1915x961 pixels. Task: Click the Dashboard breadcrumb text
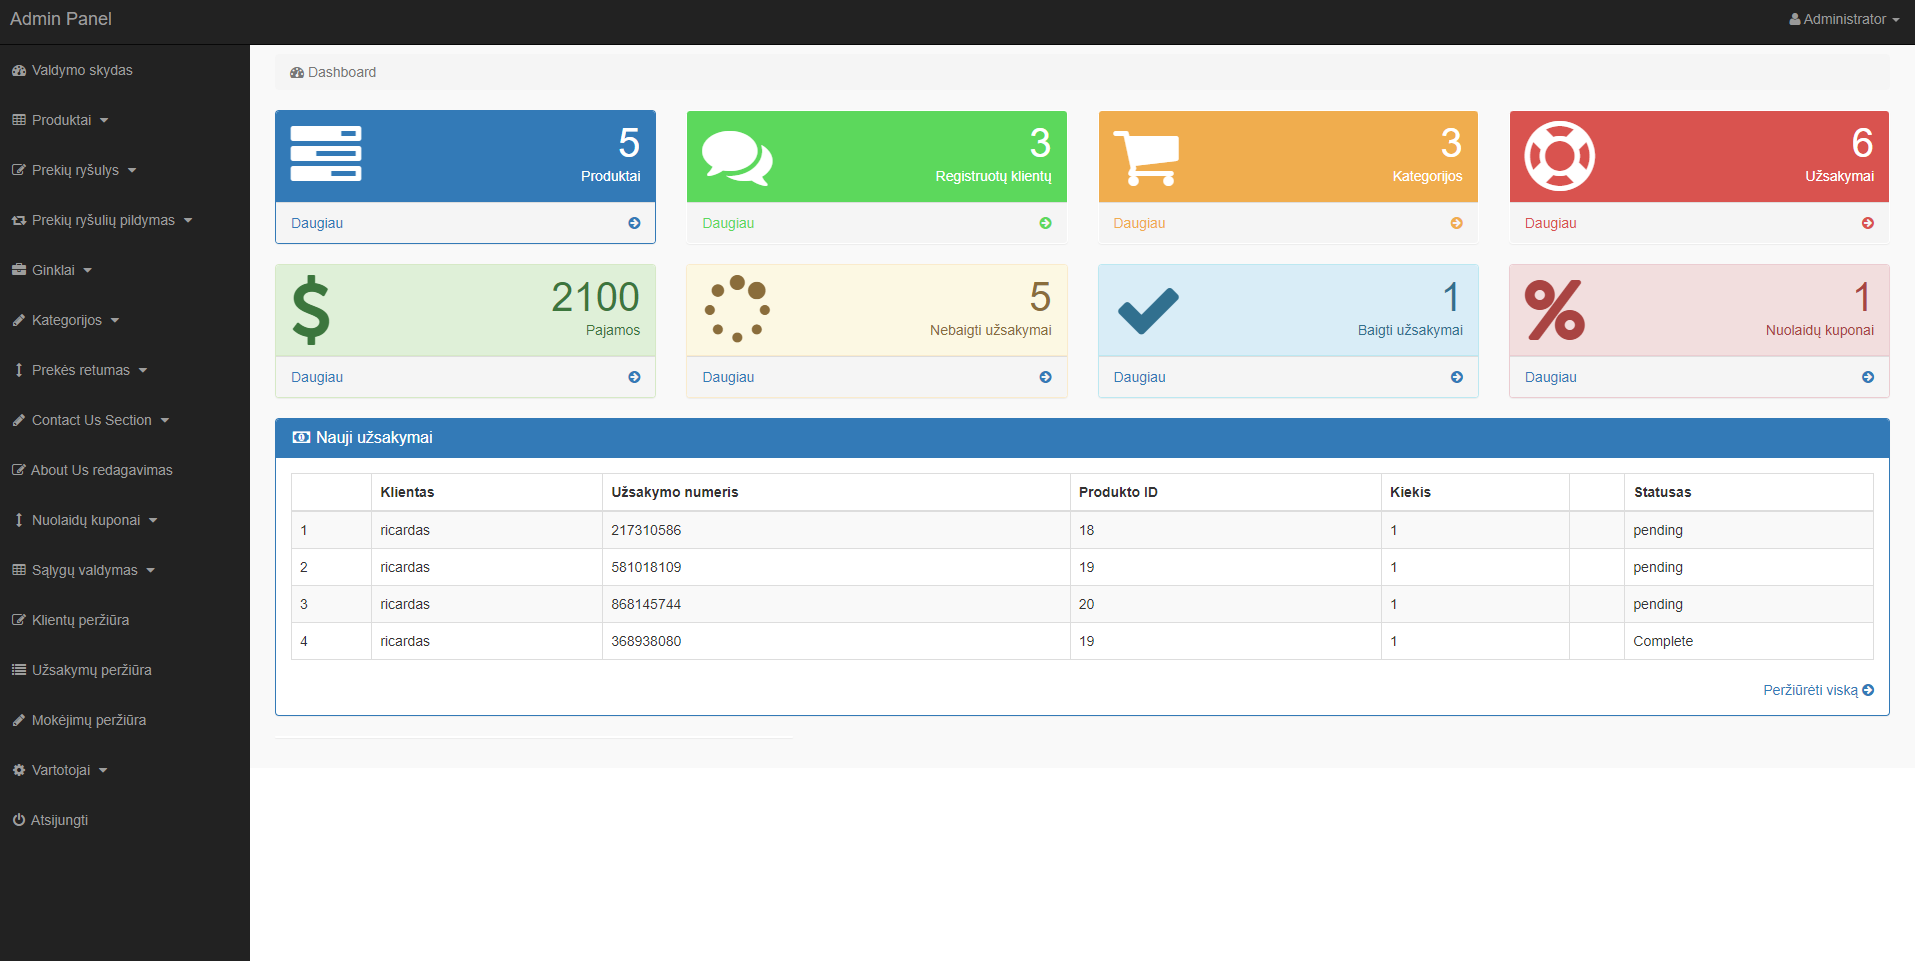[342, 72]
